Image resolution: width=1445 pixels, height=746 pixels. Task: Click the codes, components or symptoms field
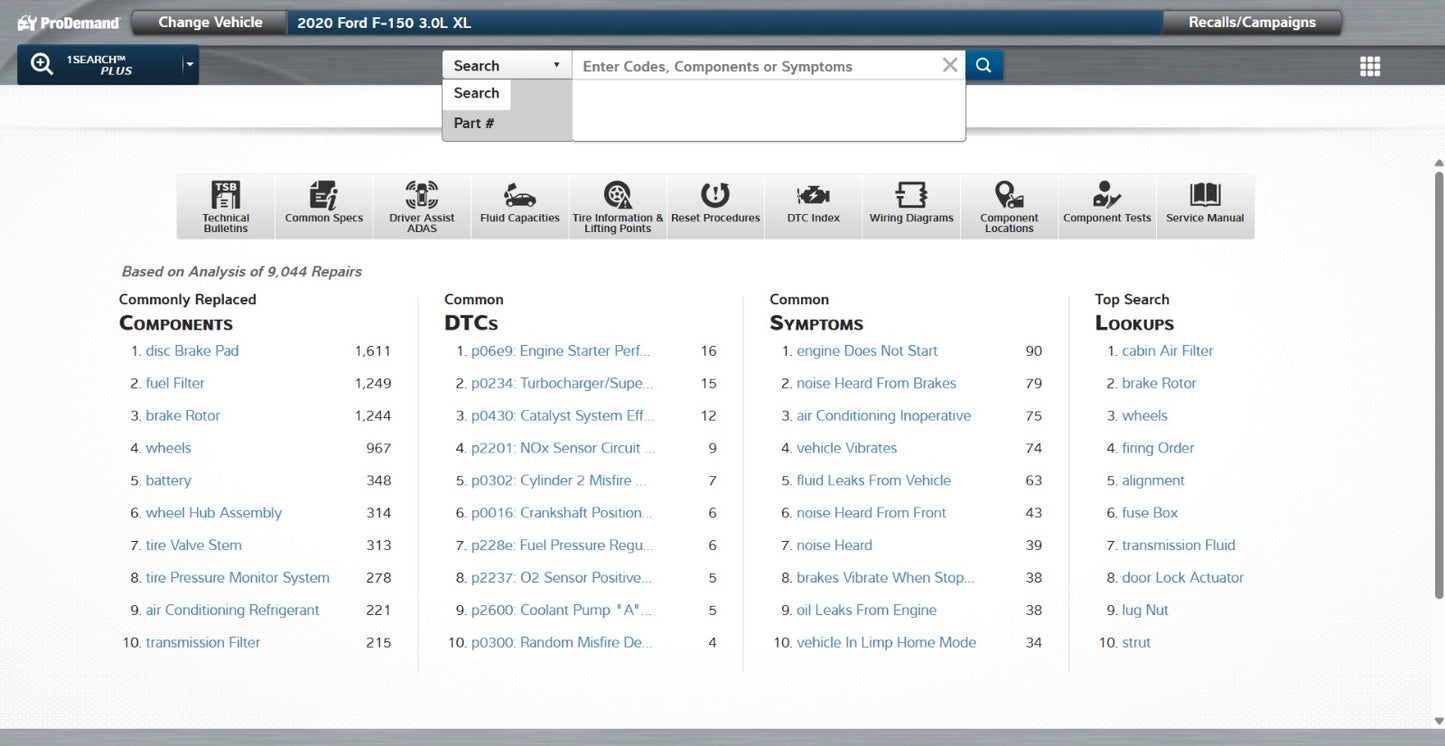point(757,66)
